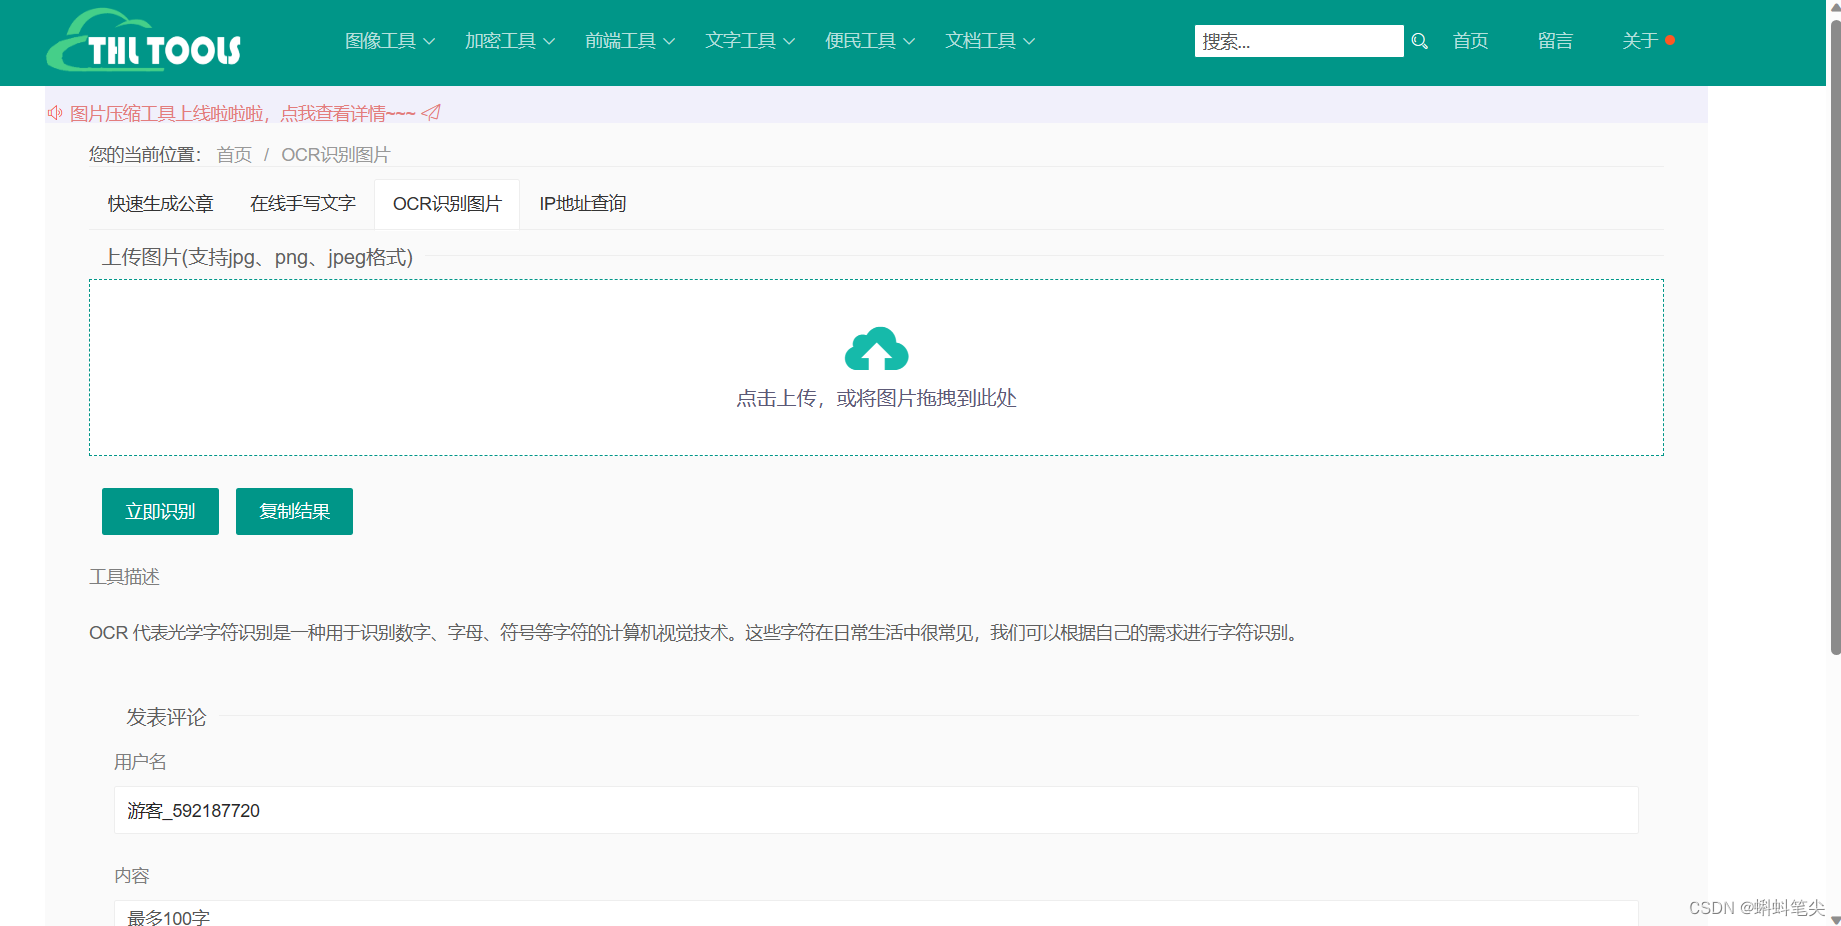This screenshot has width=1841, height=926.
Task: Click the scrollbar down arrow
Action: coord(1835,920)
